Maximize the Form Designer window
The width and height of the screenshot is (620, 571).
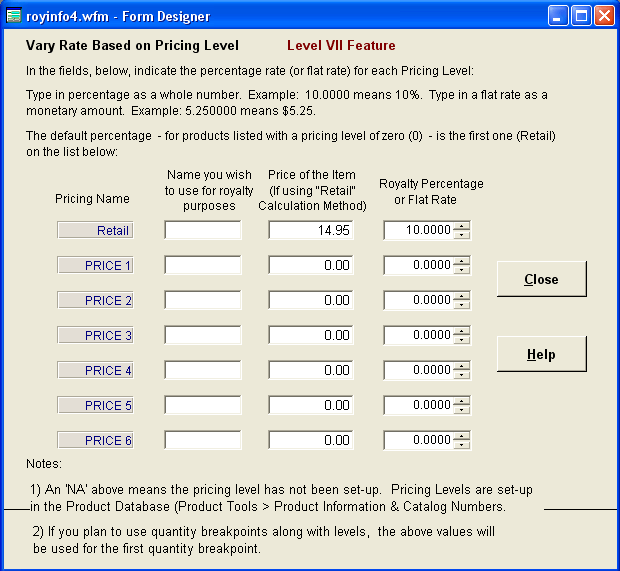tap(582, 15)
